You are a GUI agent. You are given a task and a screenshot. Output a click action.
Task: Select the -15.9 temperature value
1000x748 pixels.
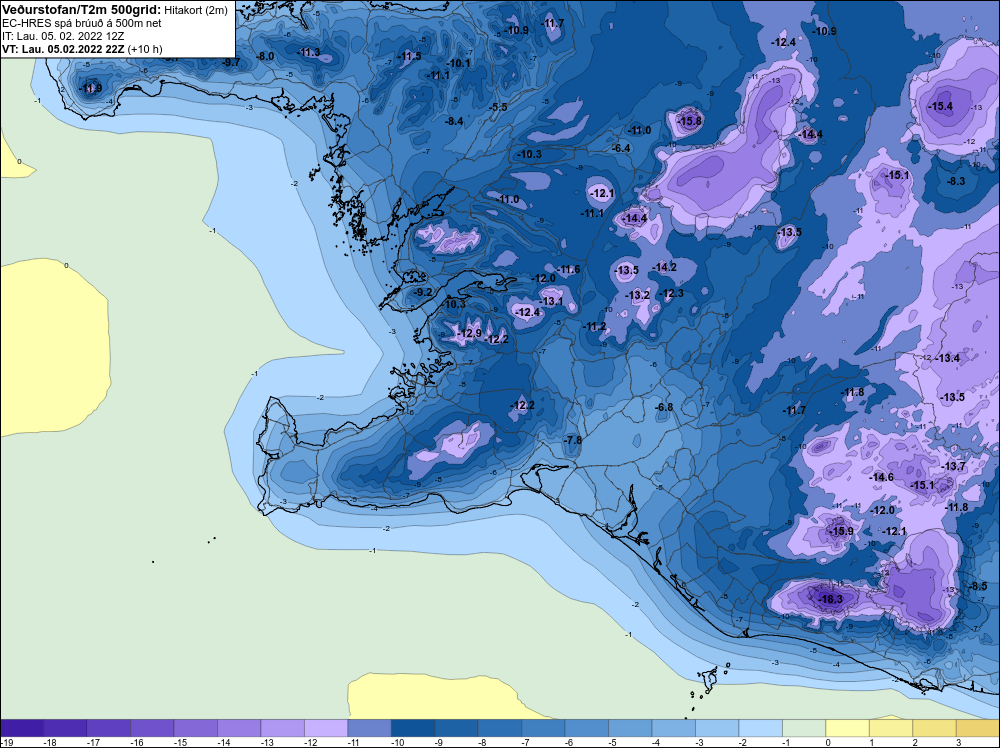[841, 531]
